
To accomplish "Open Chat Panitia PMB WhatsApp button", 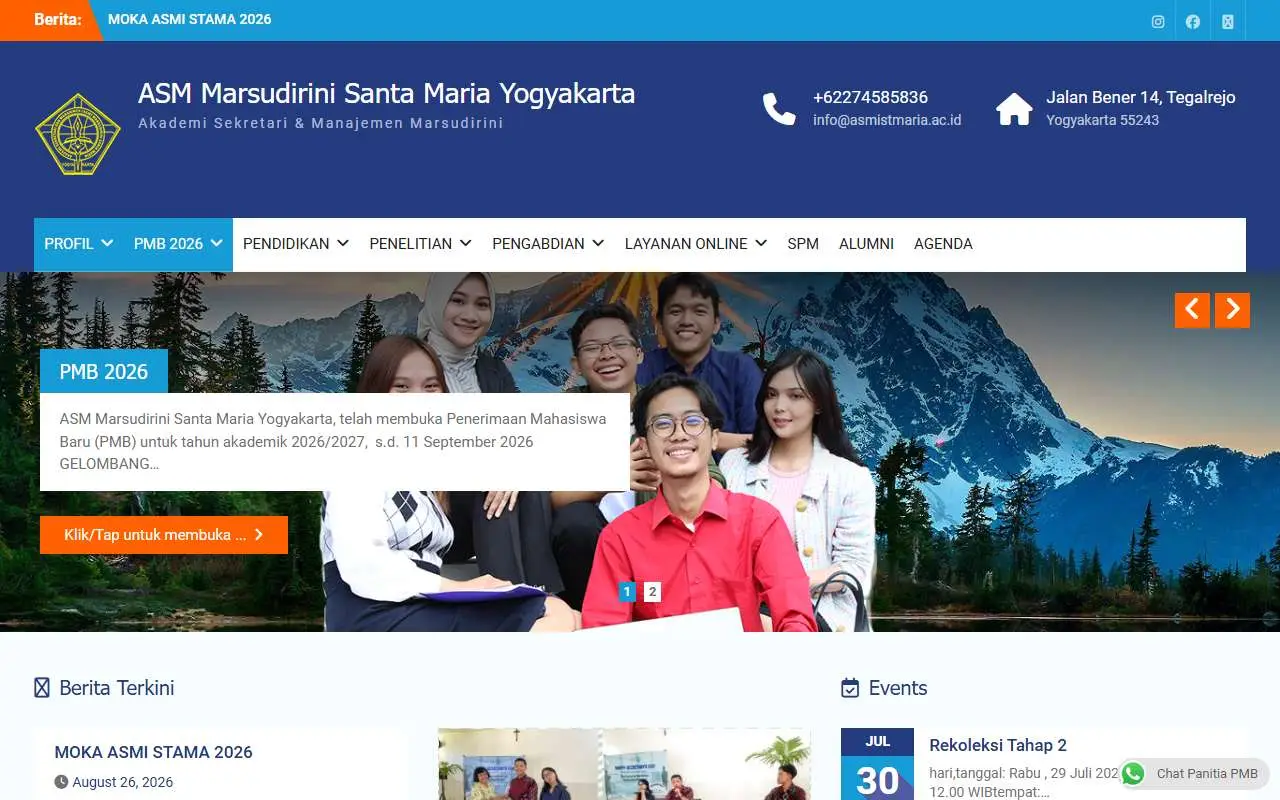I will (x=1194, y=774).
